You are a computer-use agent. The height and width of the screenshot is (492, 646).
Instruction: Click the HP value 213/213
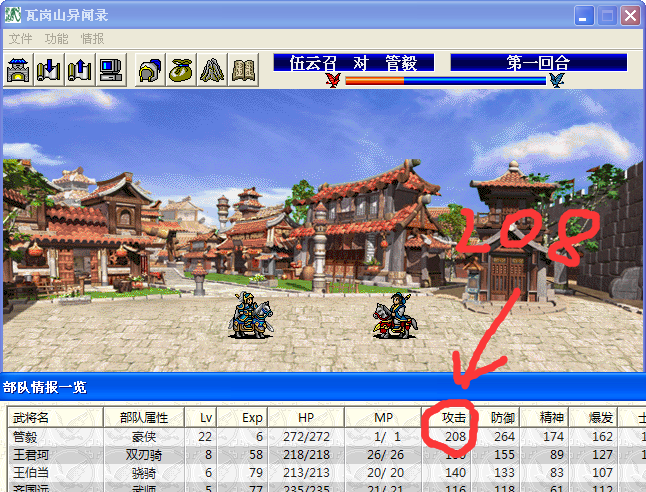pyautogui.click(x=307, y=473)
